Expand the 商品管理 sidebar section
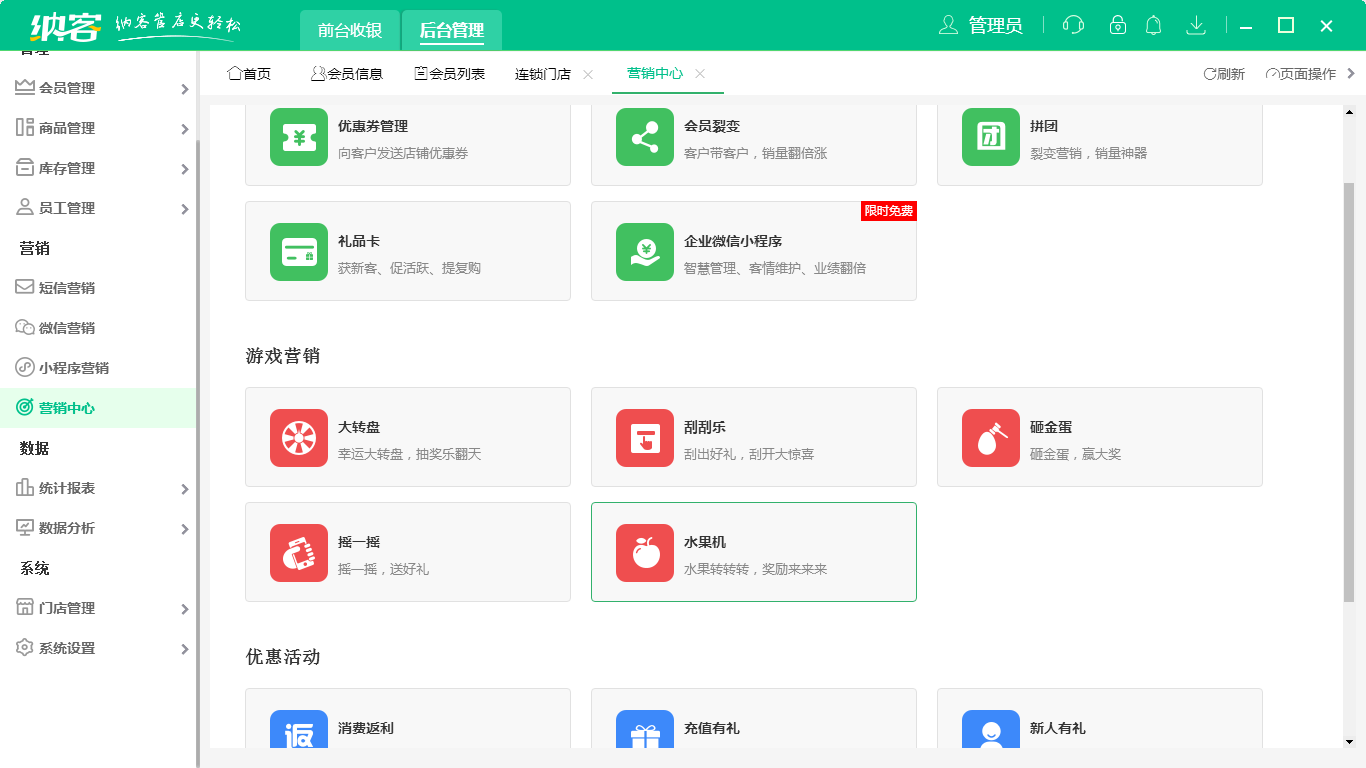Image resolution: width=1366 pixels, height=768 pixels. 100,128
